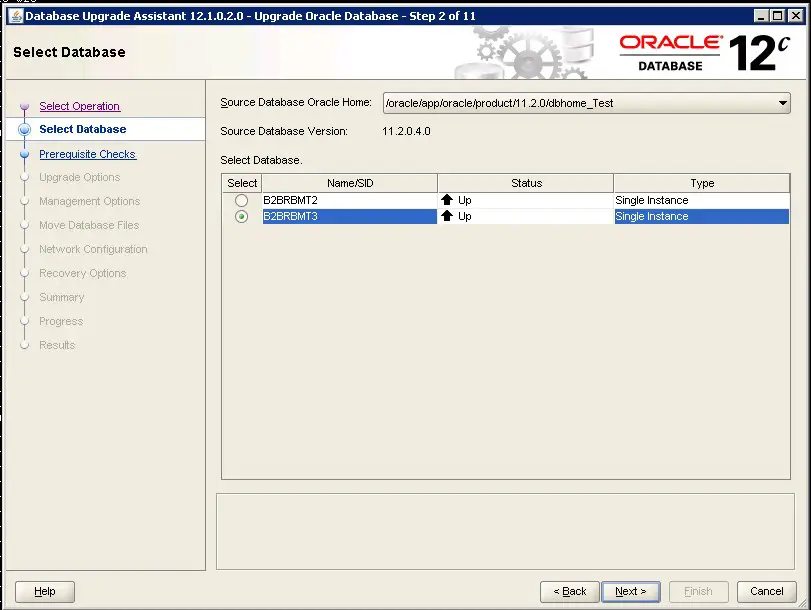Proceed with the Next button
811x610 pixels.
[630, 591]
